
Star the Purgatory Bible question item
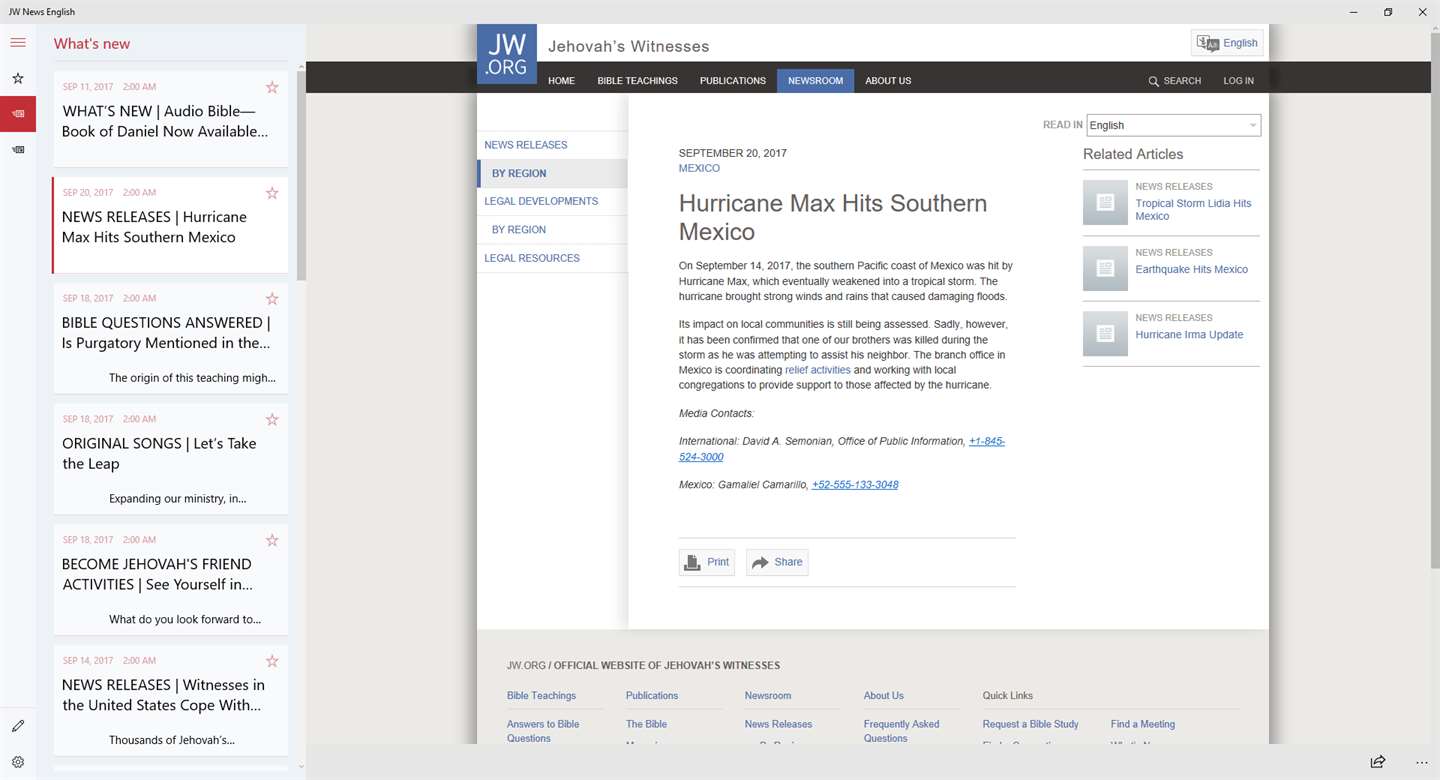point(272,299)
